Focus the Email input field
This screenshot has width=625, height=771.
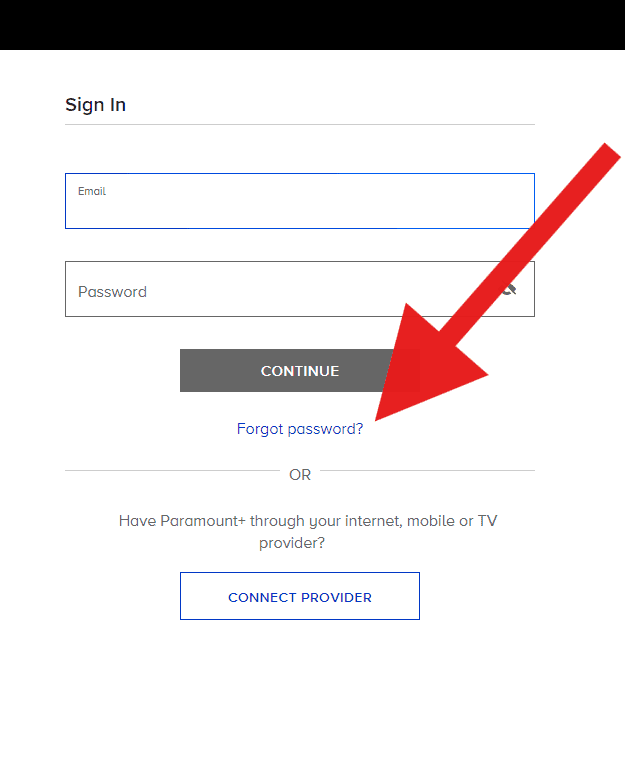coord(300,208)
